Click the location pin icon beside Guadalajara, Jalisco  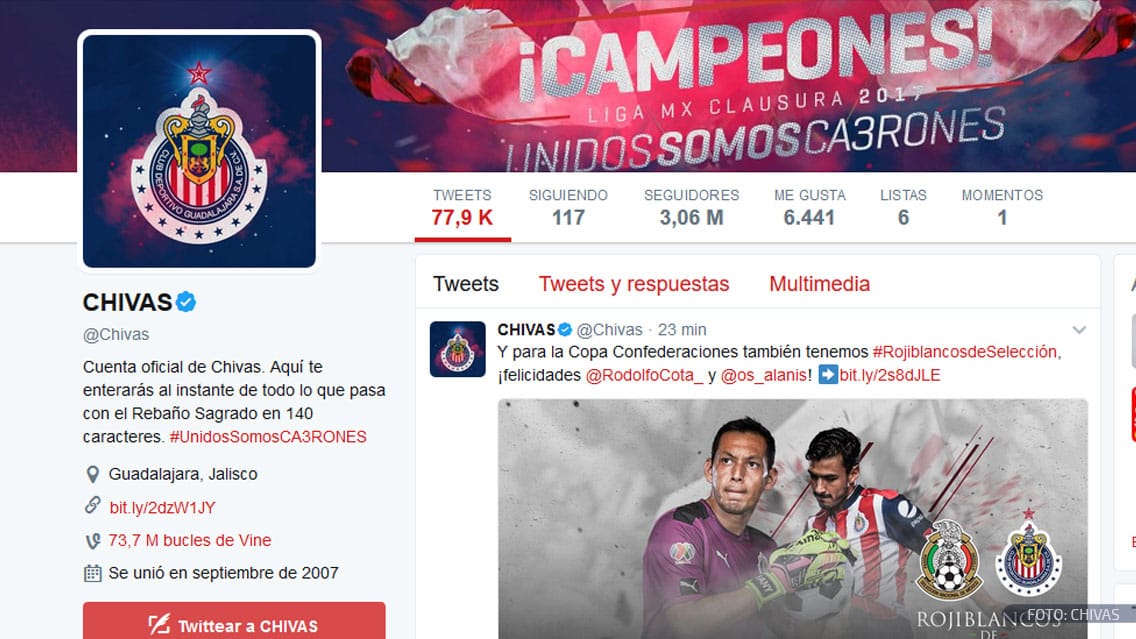(x=93, y=475)
